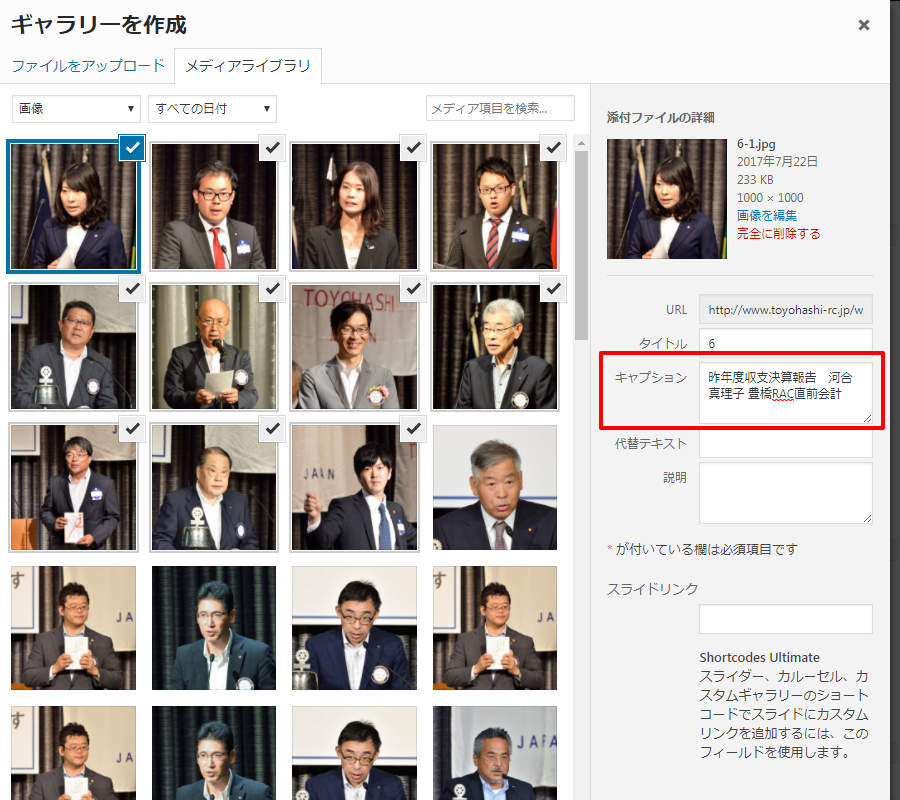This screenshot has height=800, width=900.
Task: Expand the すべての日付 date filter
Action: click(212, 109)
